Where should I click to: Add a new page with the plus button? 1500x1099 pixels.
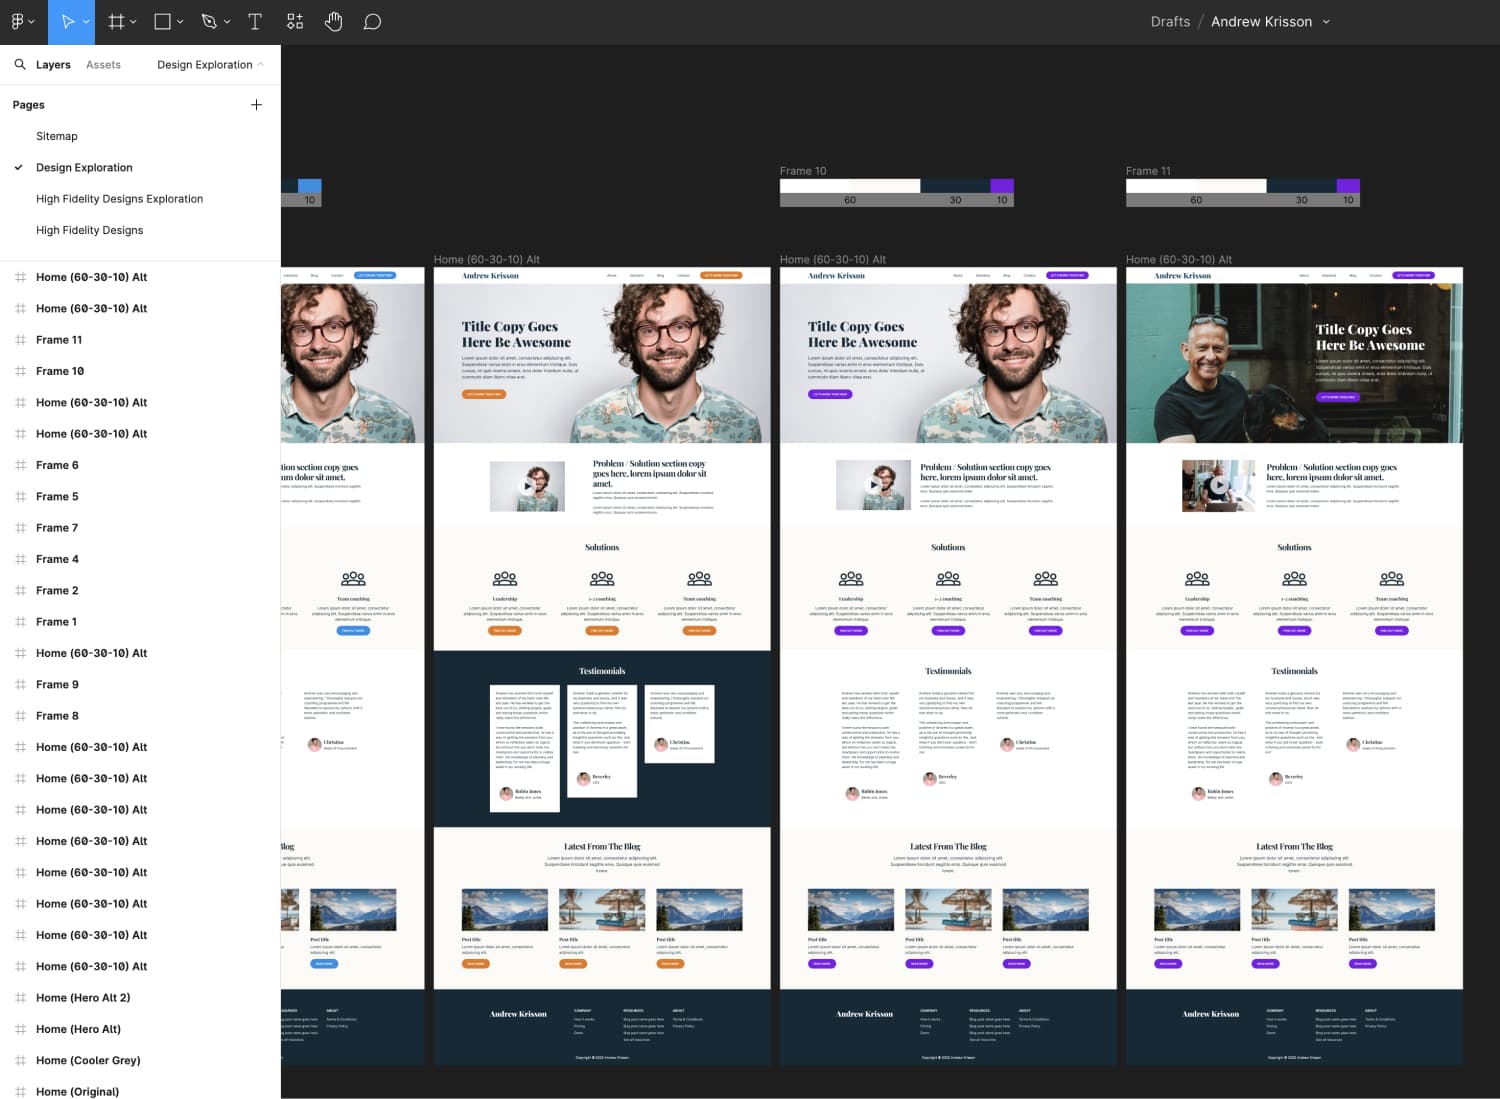click(256, 104)
